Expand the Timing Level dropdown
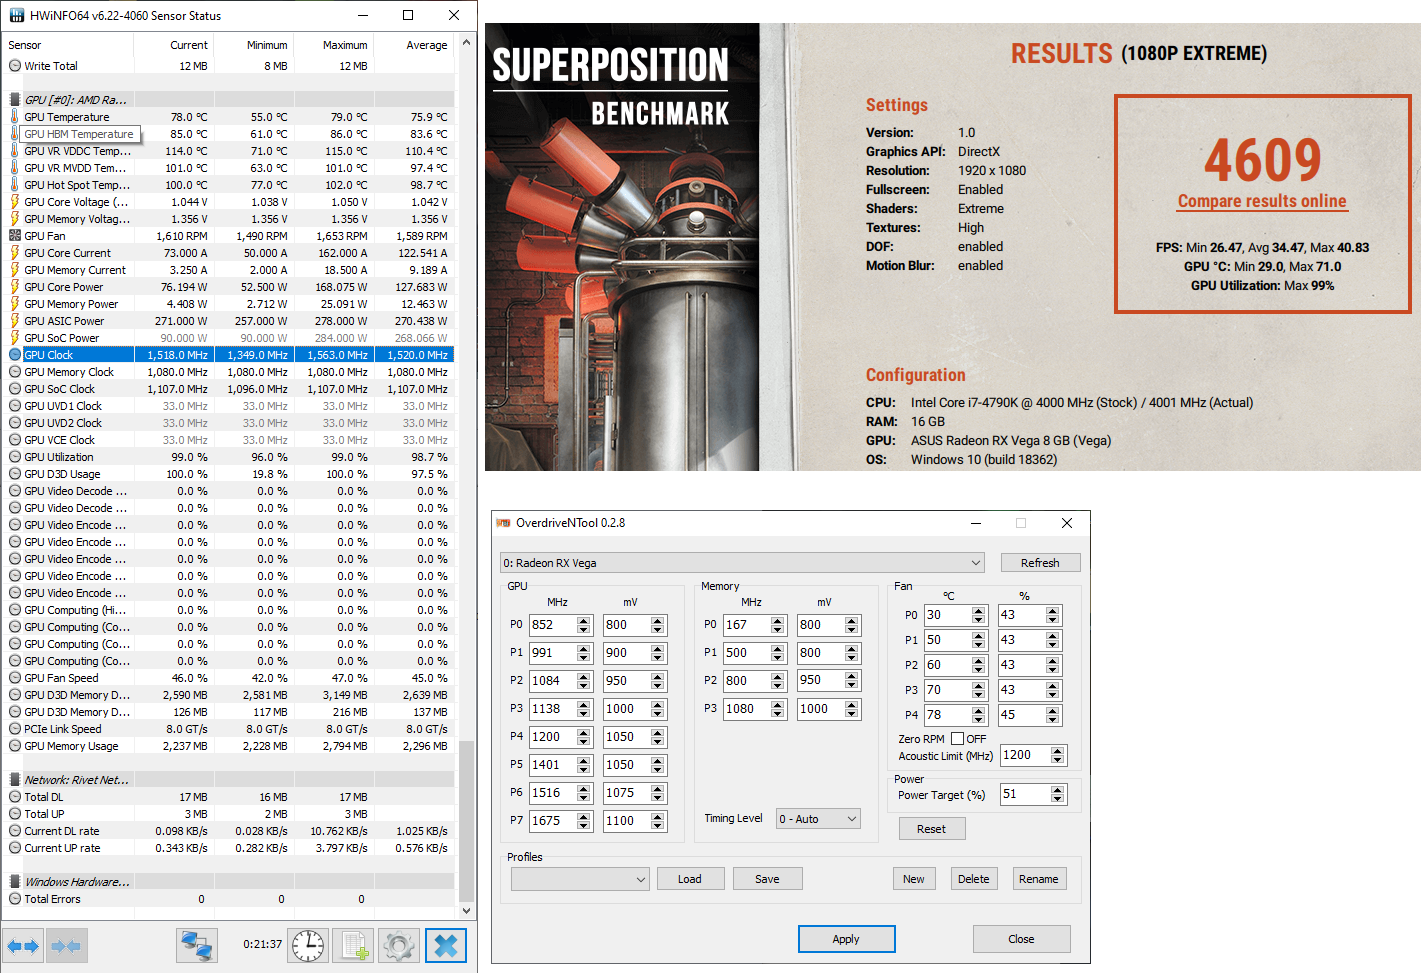 818,819
